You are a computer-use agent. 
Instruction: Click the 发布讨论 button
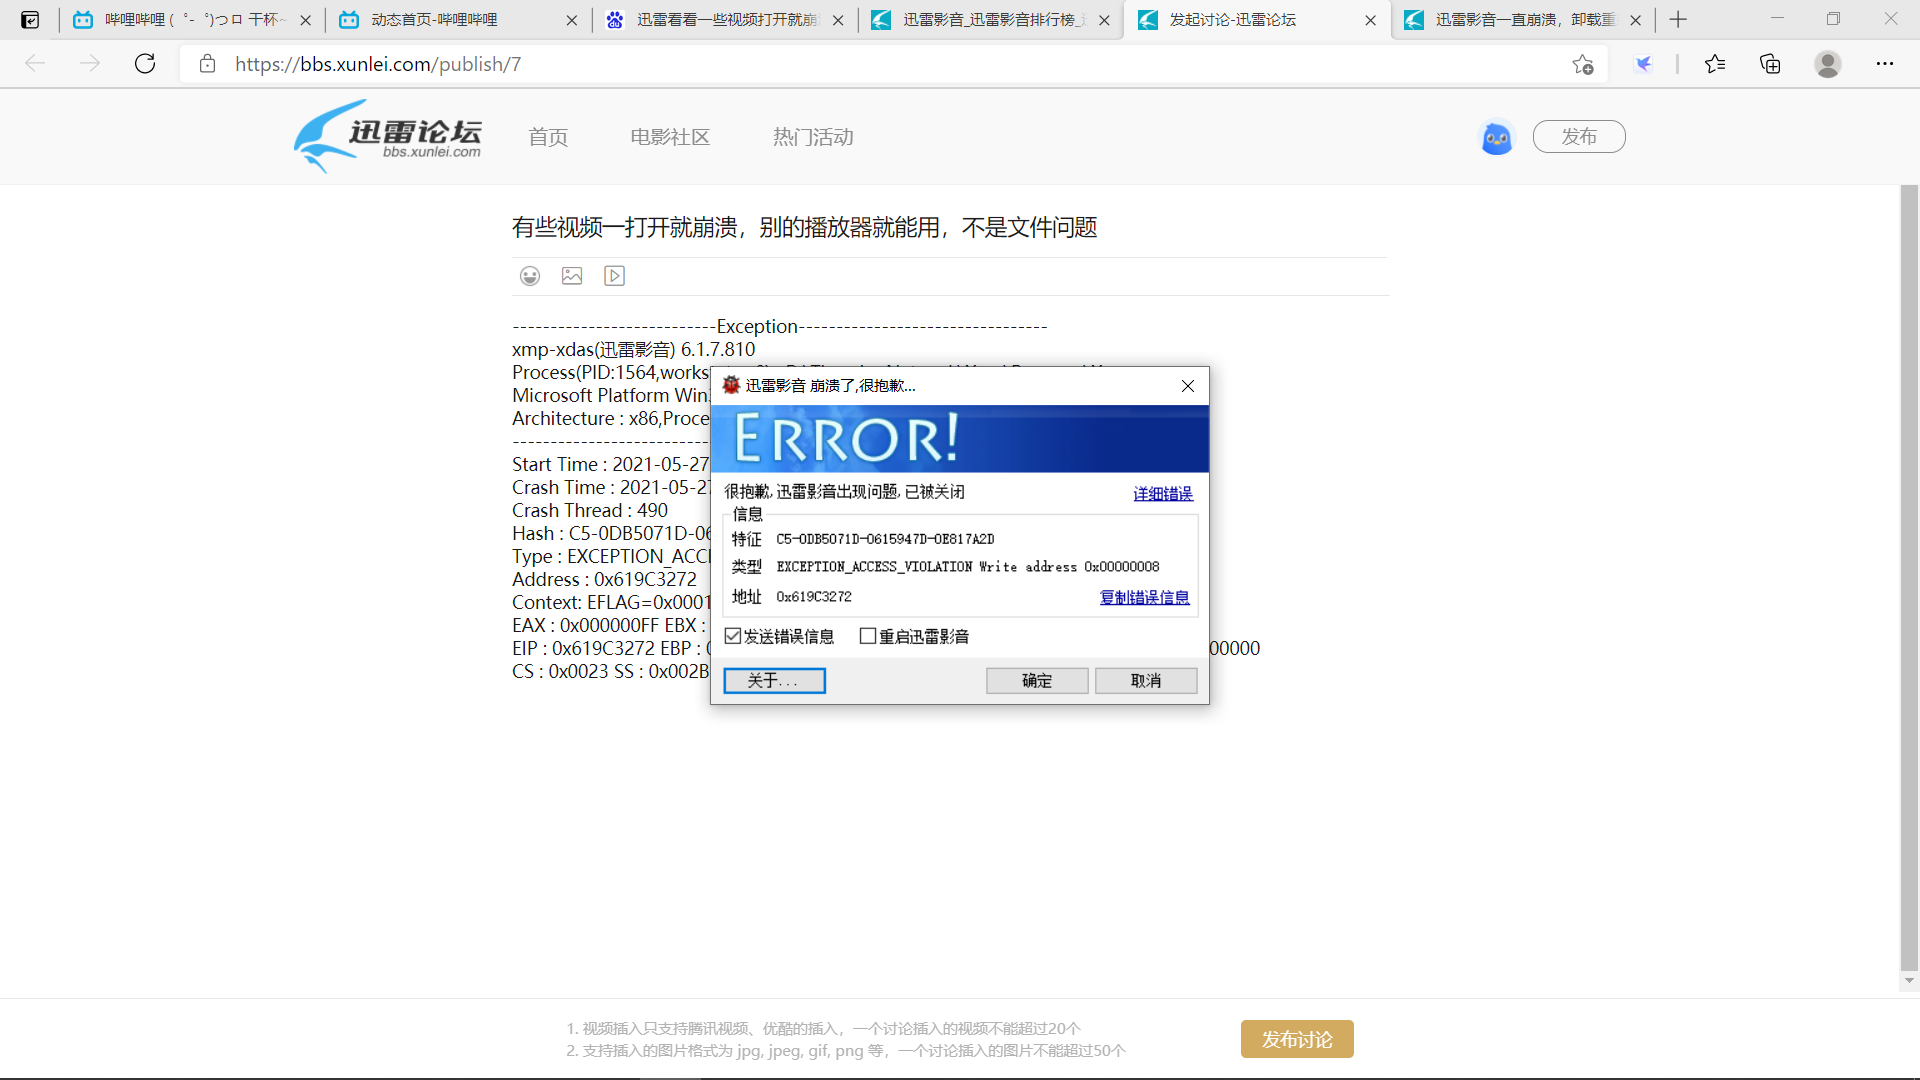1296,1039
